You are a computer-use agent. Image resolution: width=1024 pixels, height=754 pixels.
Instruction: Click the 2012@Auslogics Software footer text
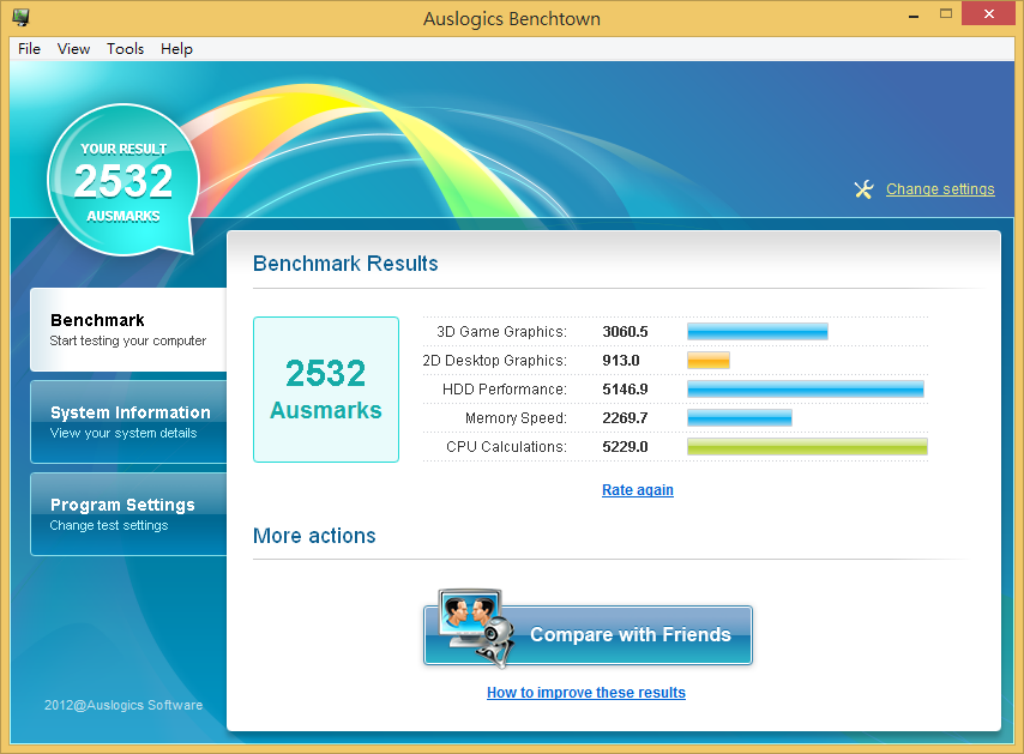pyautogui.click(x=123, y=705)
